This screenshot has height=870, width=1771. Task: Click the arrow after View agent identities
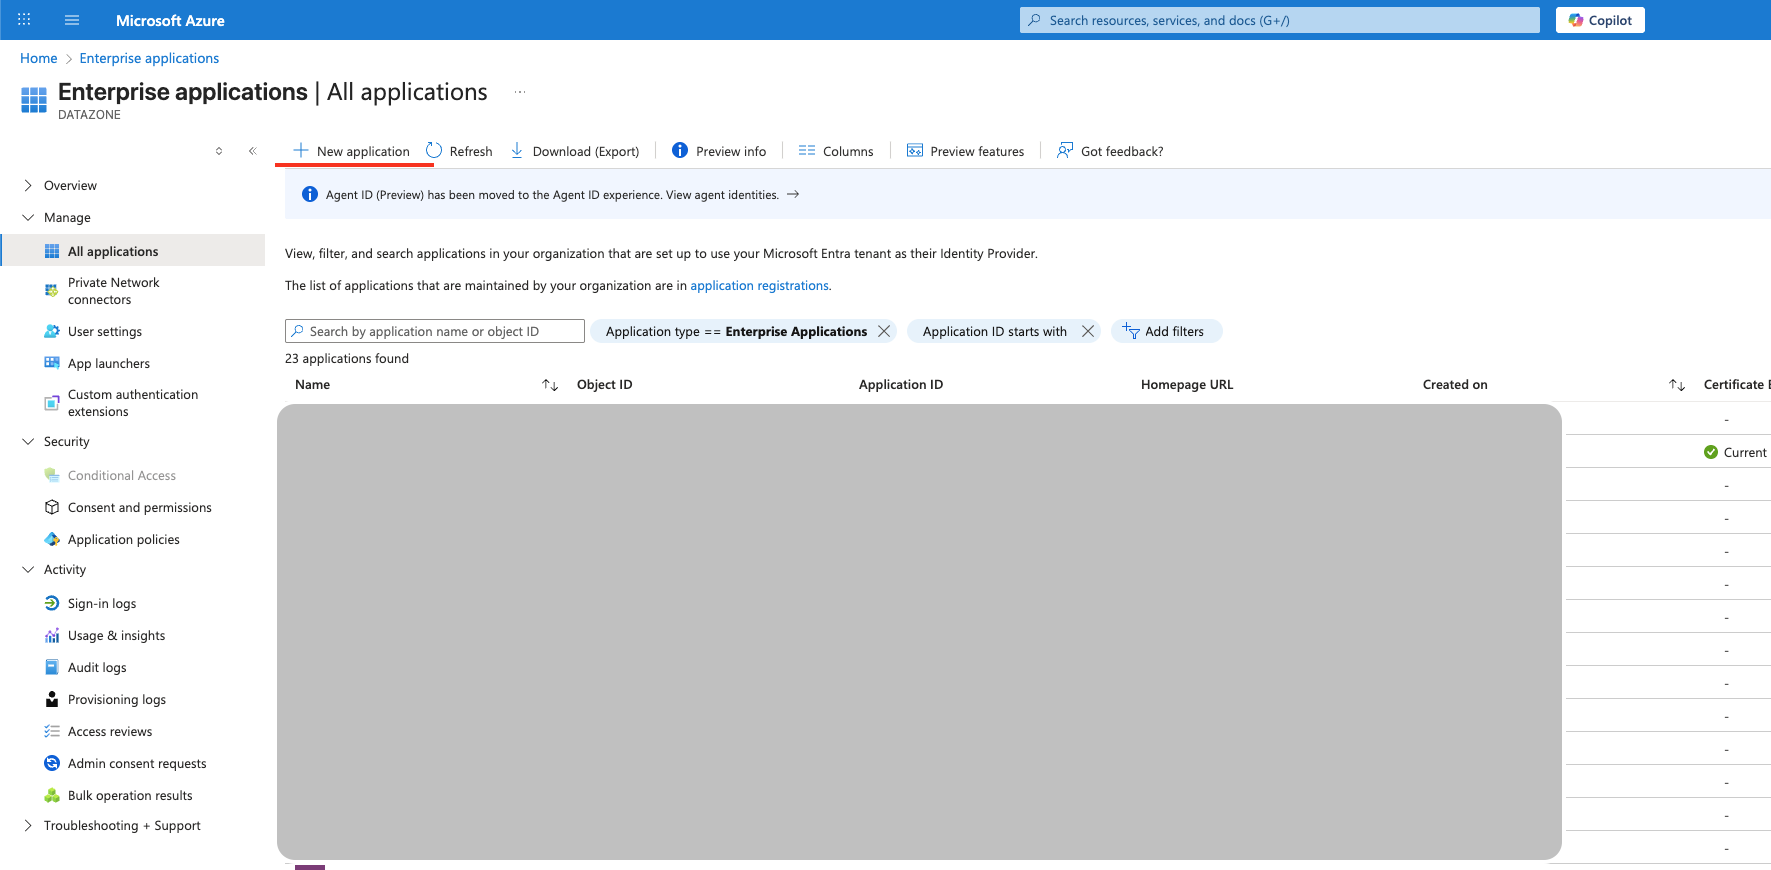[793, 194]
